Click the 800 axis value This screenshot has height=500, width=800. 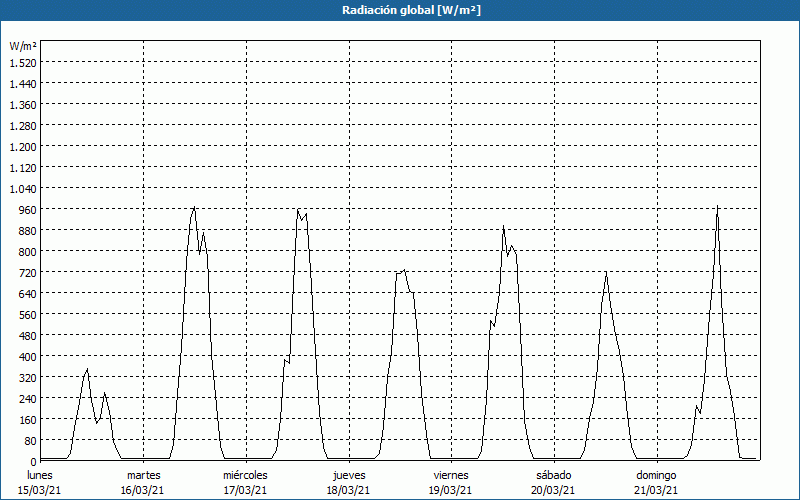[x=28, y=252]
